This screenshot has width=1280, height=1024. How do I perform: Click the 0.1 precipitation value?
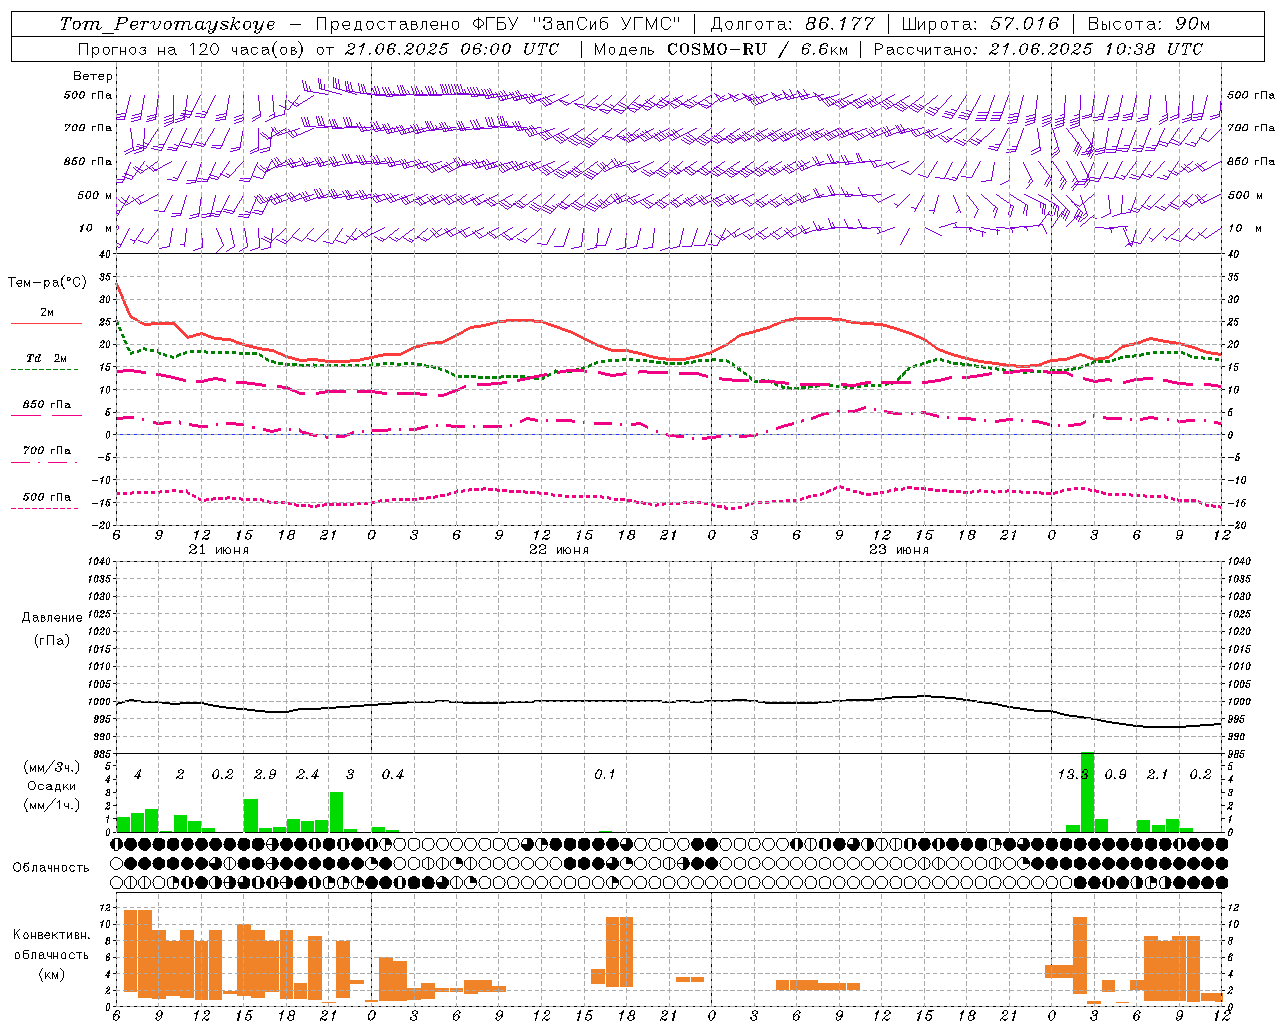coord(605,775)
